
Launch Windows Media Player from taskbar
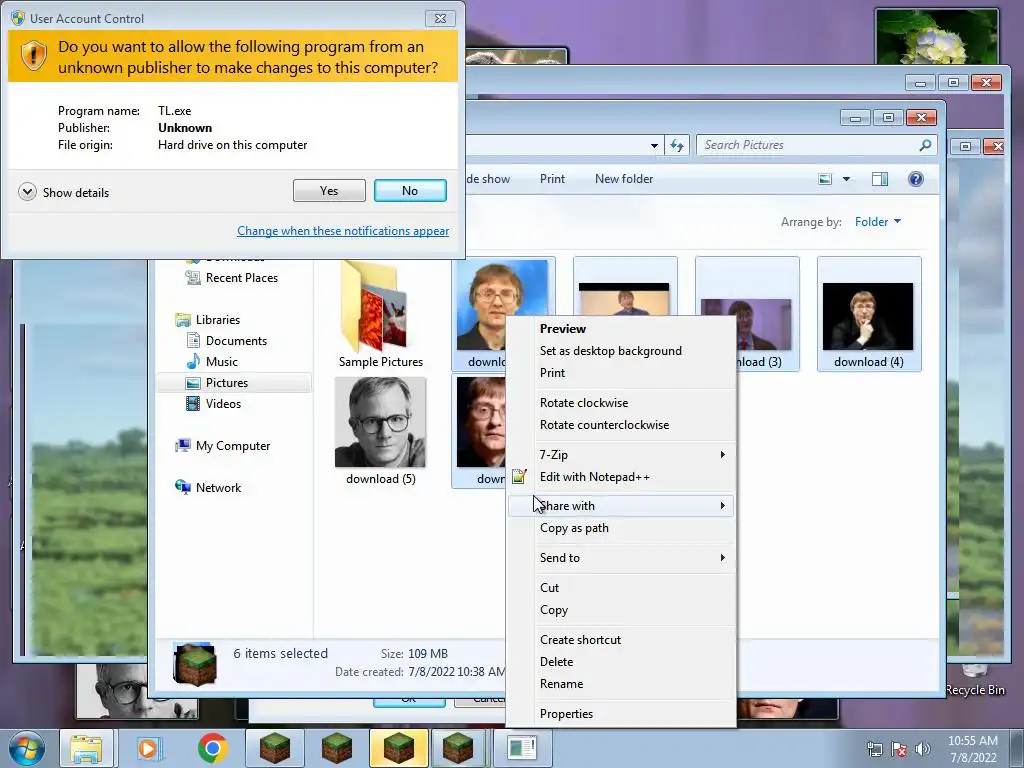click(148, 748)
